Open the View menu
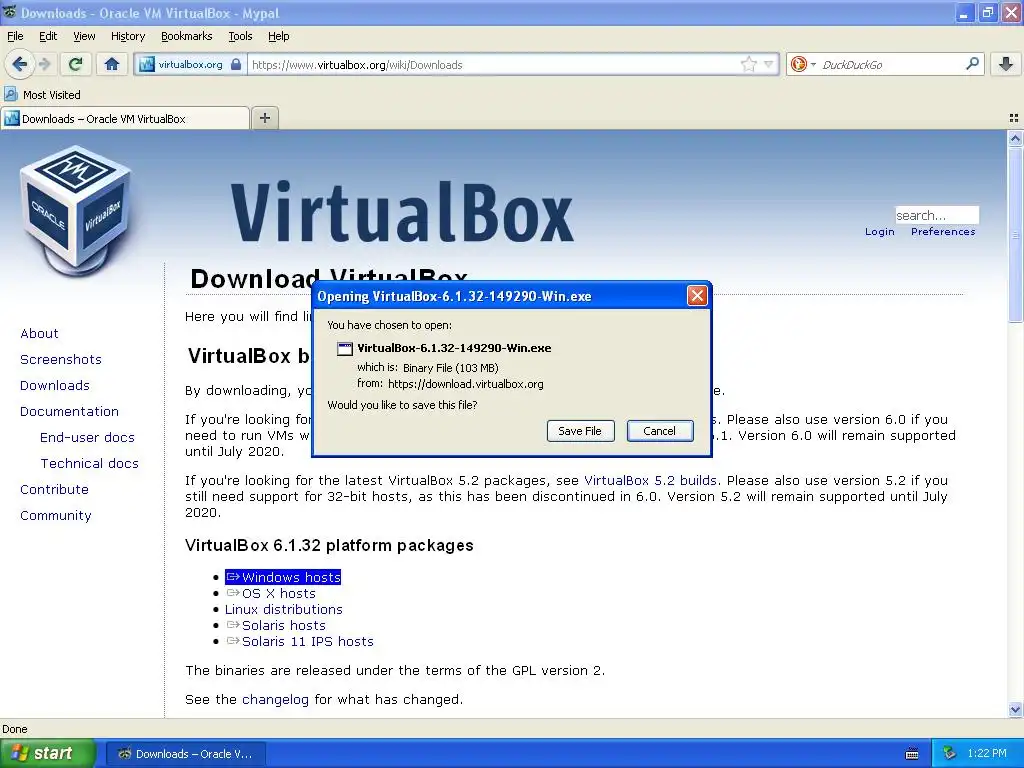Viewport: 1024px width, 768px height. 84,36
